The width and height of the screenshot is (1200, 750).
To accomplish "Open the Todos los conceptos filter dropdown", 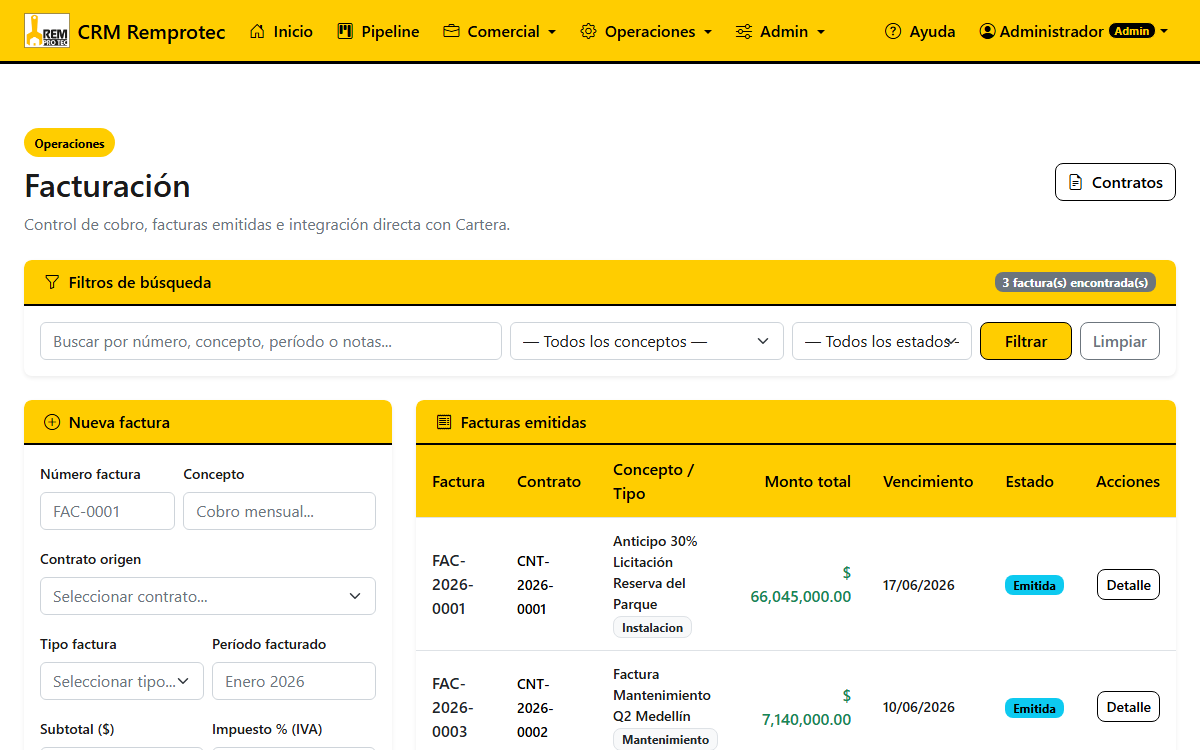I will pos(647,341).
